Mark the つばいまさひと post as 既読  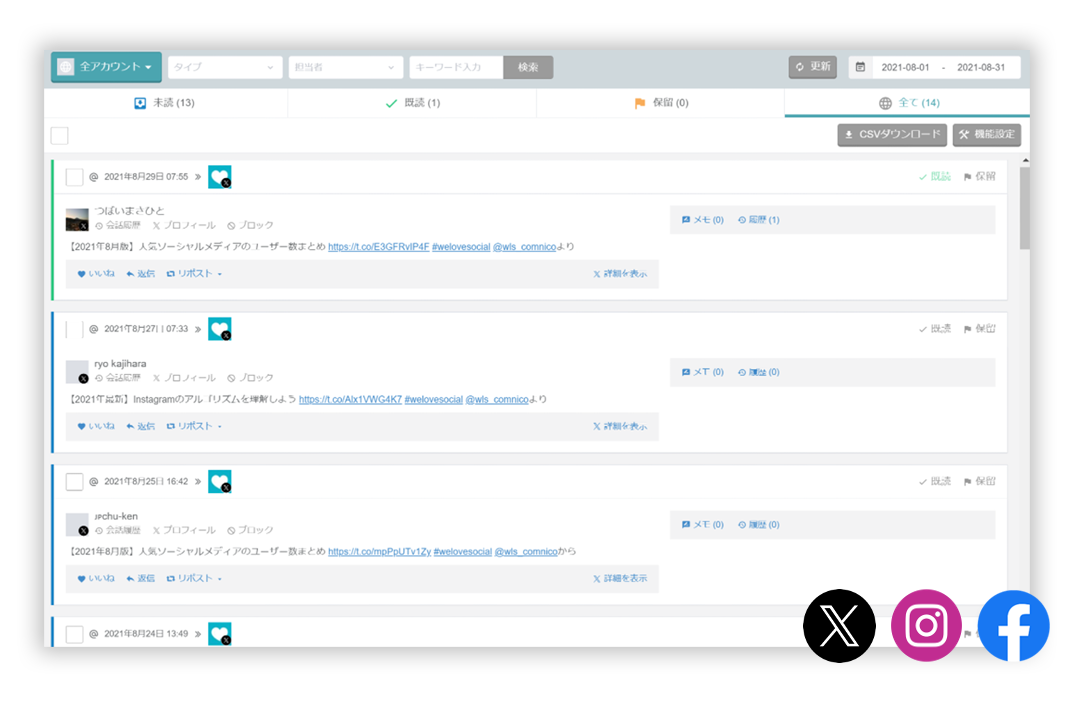tap(935, 176)
